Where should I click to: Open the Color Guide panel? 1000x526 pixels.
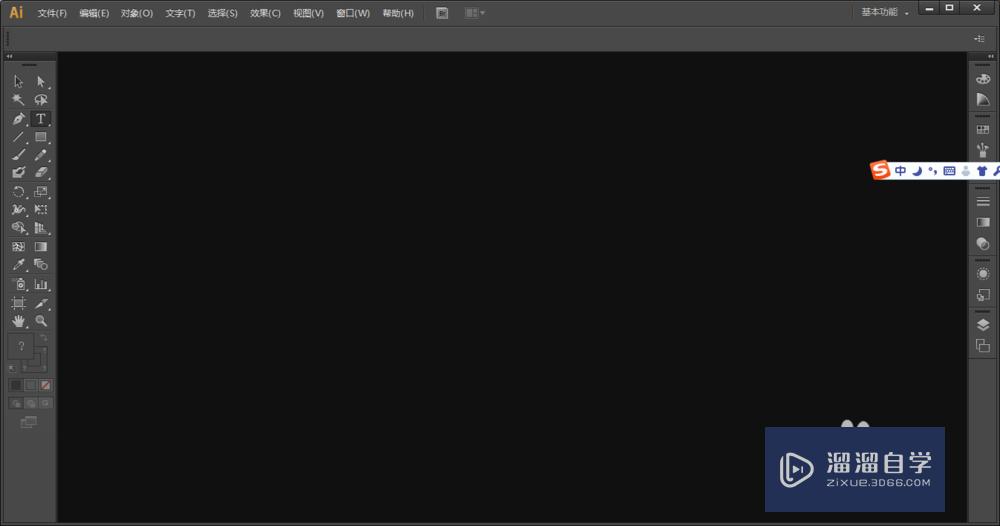[x=983, y=100]
